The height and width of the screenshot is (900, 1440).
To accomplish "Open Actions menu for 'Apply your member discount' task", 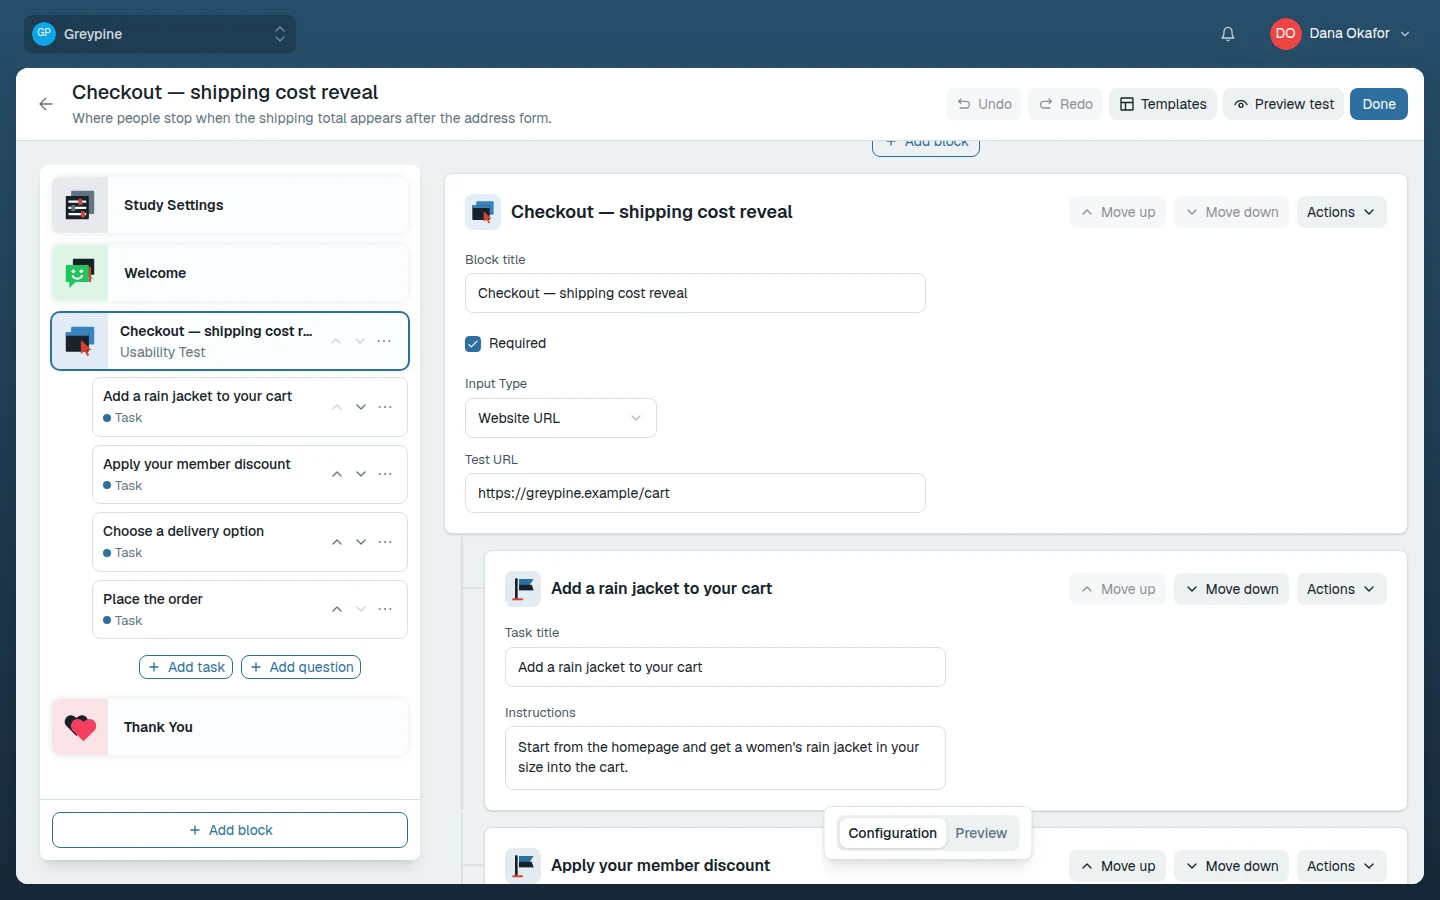I will point(1341,866).
